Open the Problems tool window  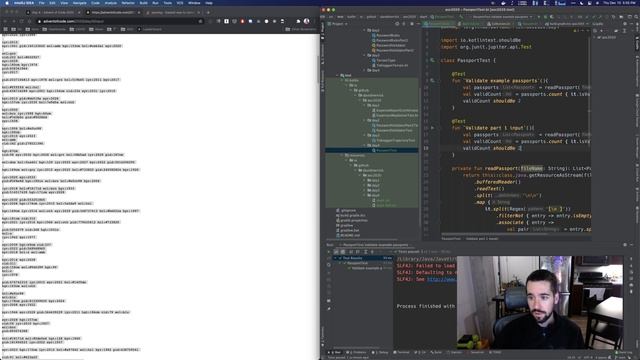pyautogui.click(x=357, y=352)
